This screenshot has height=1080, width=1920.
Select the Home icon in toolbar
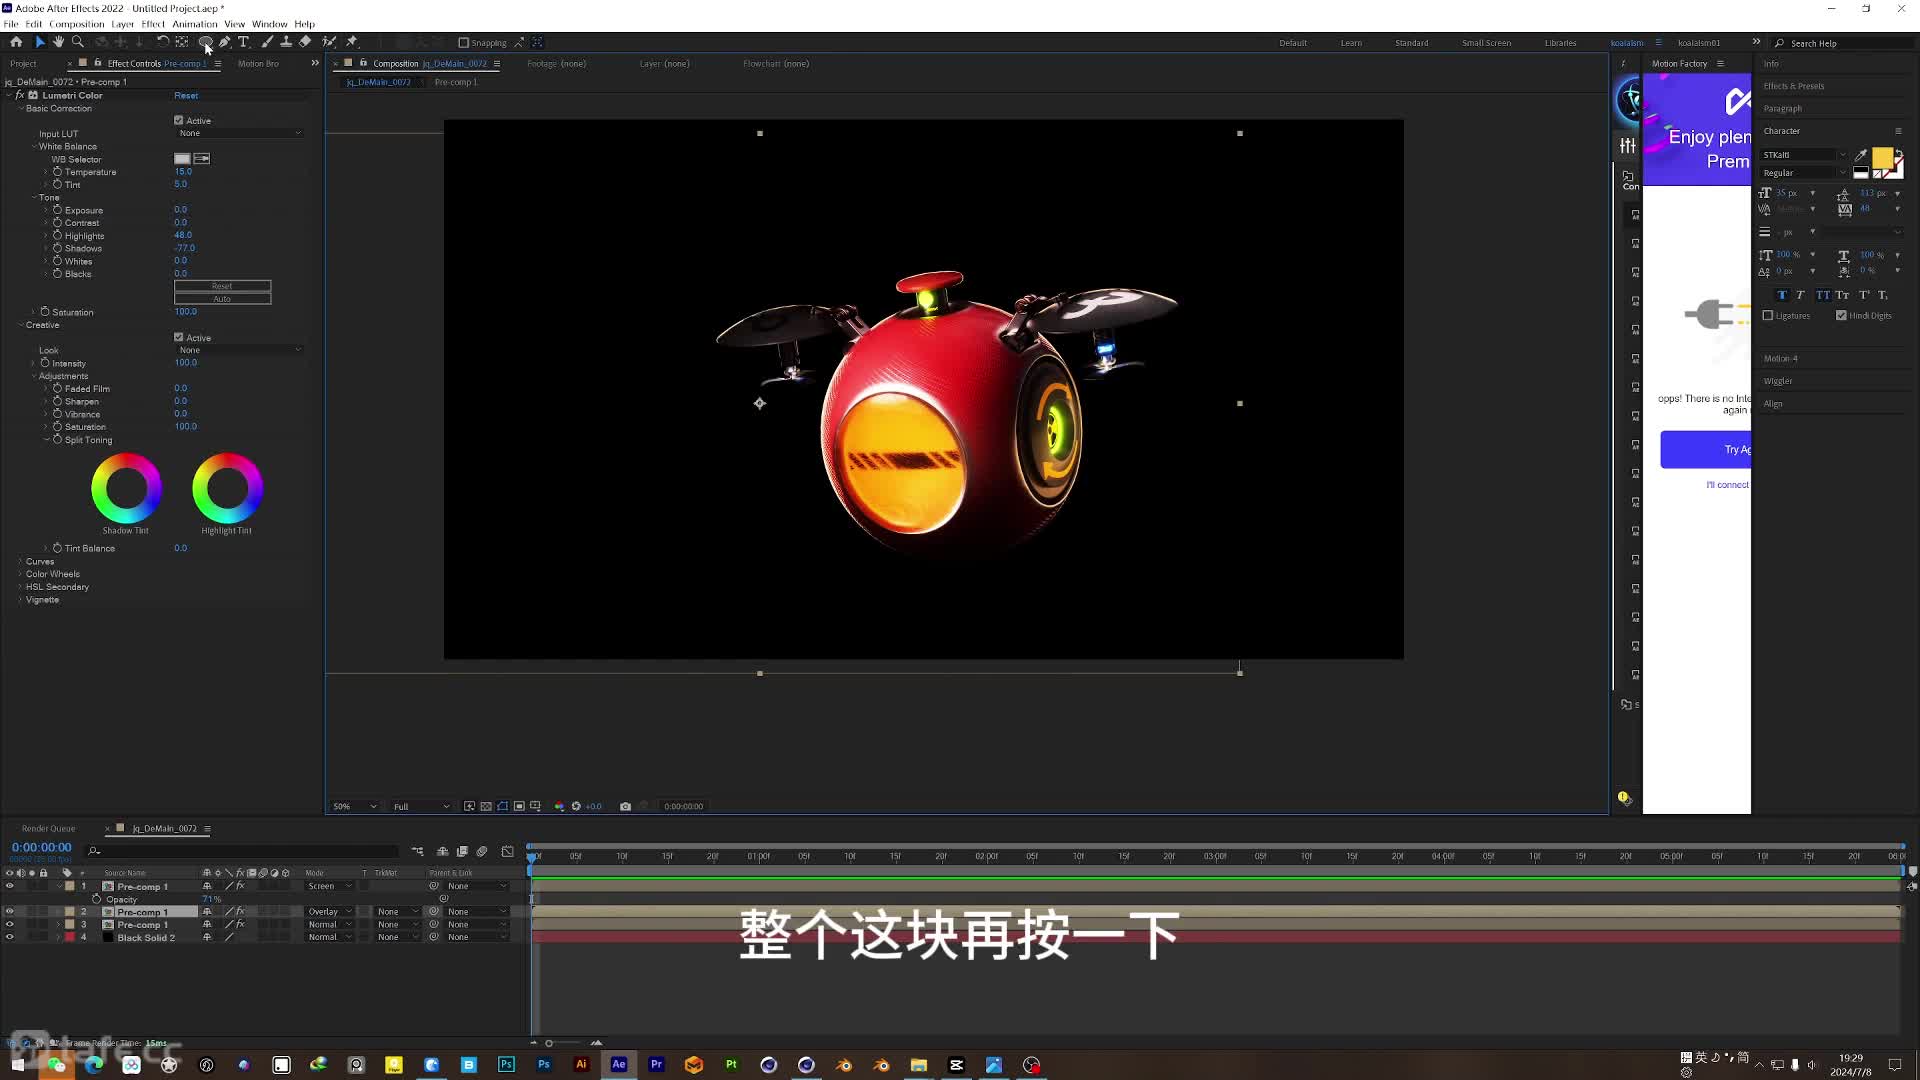tap(16, 42)
